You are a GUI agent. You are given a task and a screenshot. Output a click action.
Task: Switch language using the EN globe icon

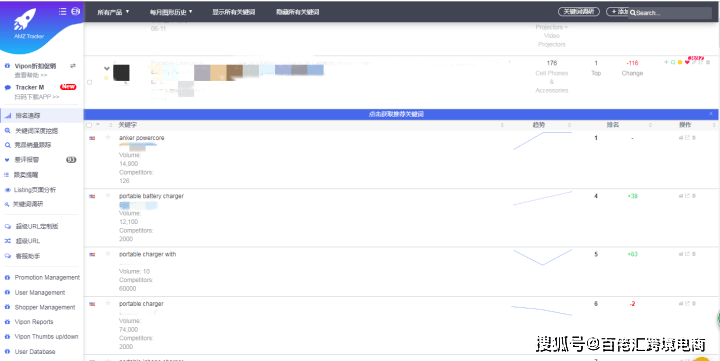[75, 11]
